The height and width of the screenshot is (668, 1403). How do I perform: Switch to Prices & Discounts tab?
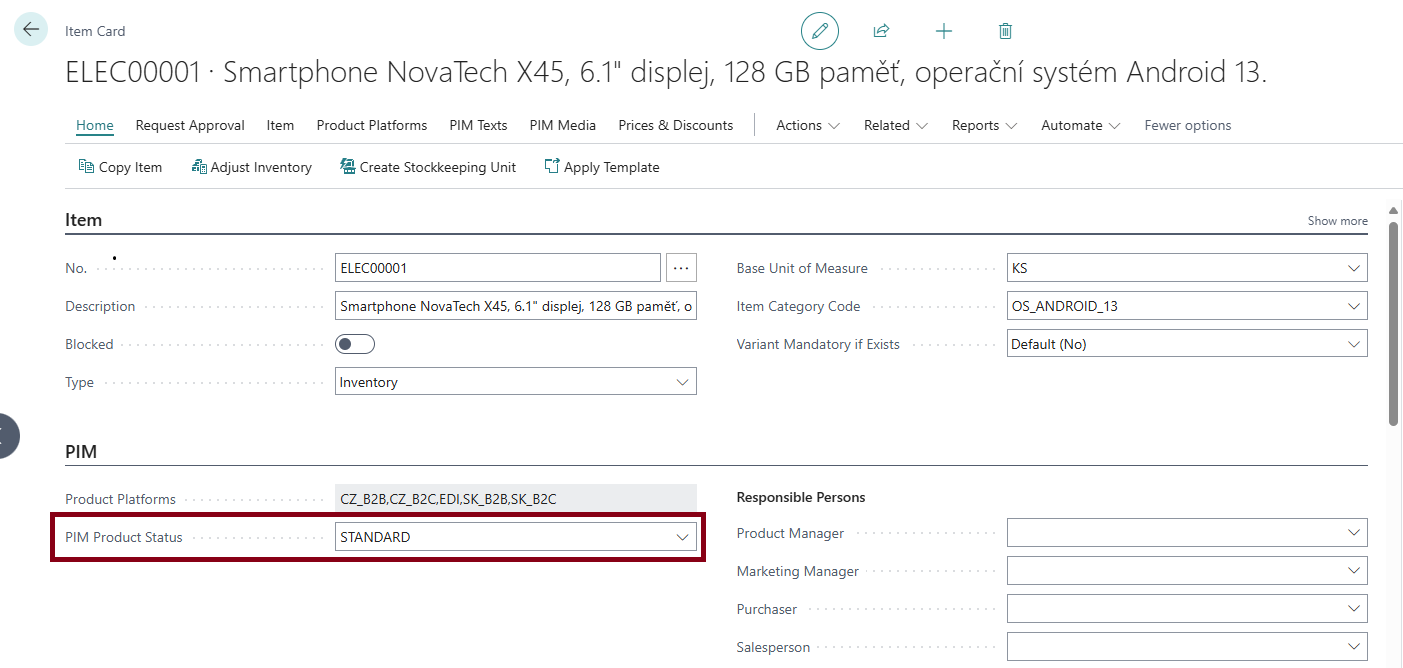coord(675,125)
